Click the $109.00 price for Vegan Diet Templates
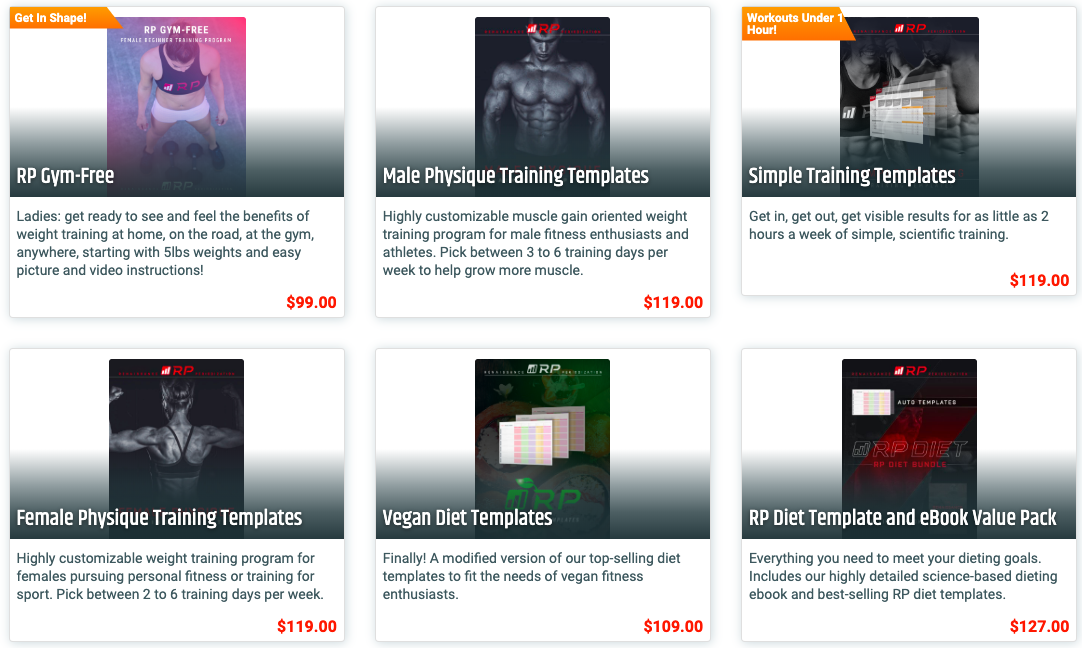The height and width of the screenshot is (648, 1082). coord(673,627)
